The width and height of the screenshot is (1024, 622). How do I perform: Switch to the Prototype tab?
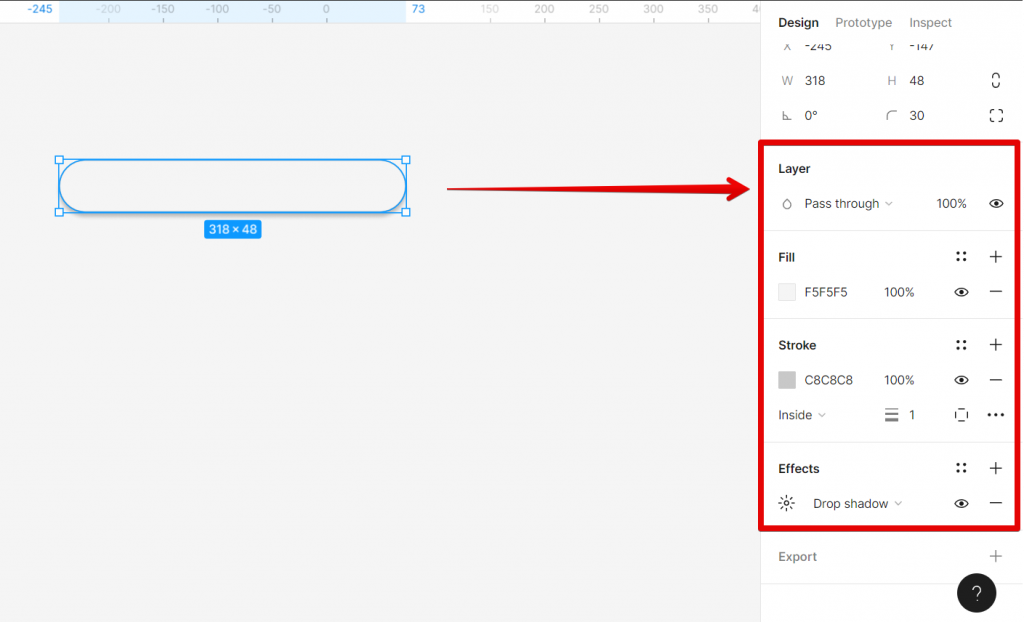click(863, 22)
